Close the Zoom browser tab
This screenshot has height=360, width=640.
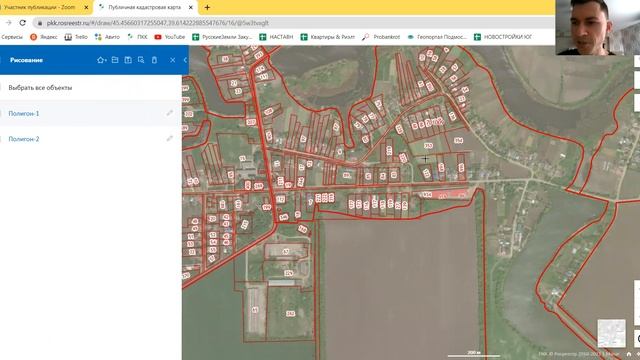pos(86,7)
